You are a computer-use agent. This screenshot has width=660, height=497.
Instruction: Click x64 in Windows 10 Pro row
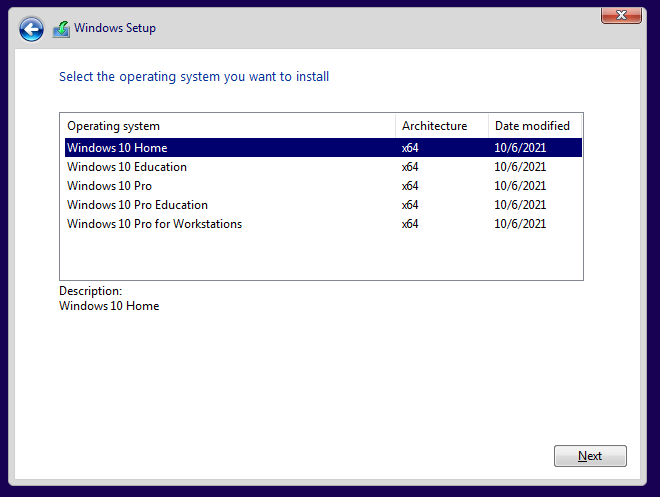410,186
